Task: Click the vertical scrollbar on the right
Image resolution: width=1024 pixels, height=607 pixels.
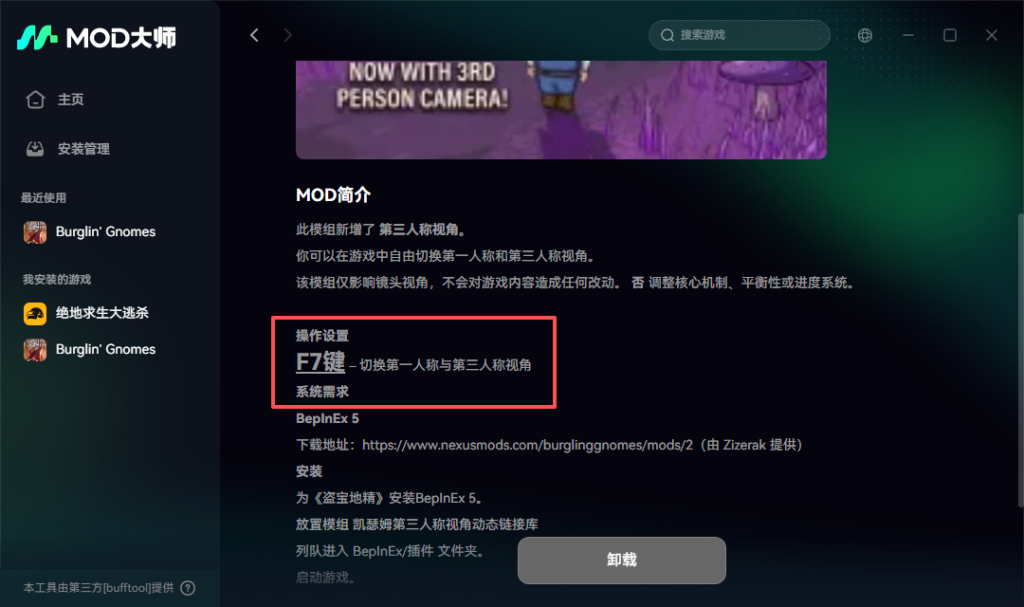Action: tap(1020, 359)
